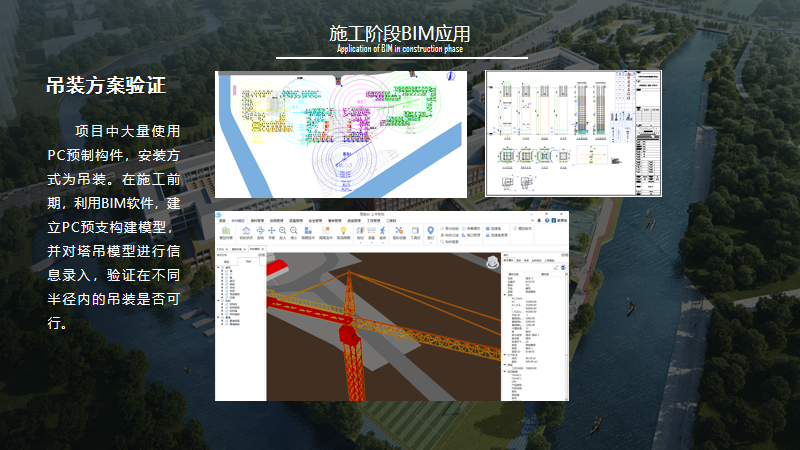
Task: Toggle the first checkbox in model tree
Action: [x=222, y=267]
